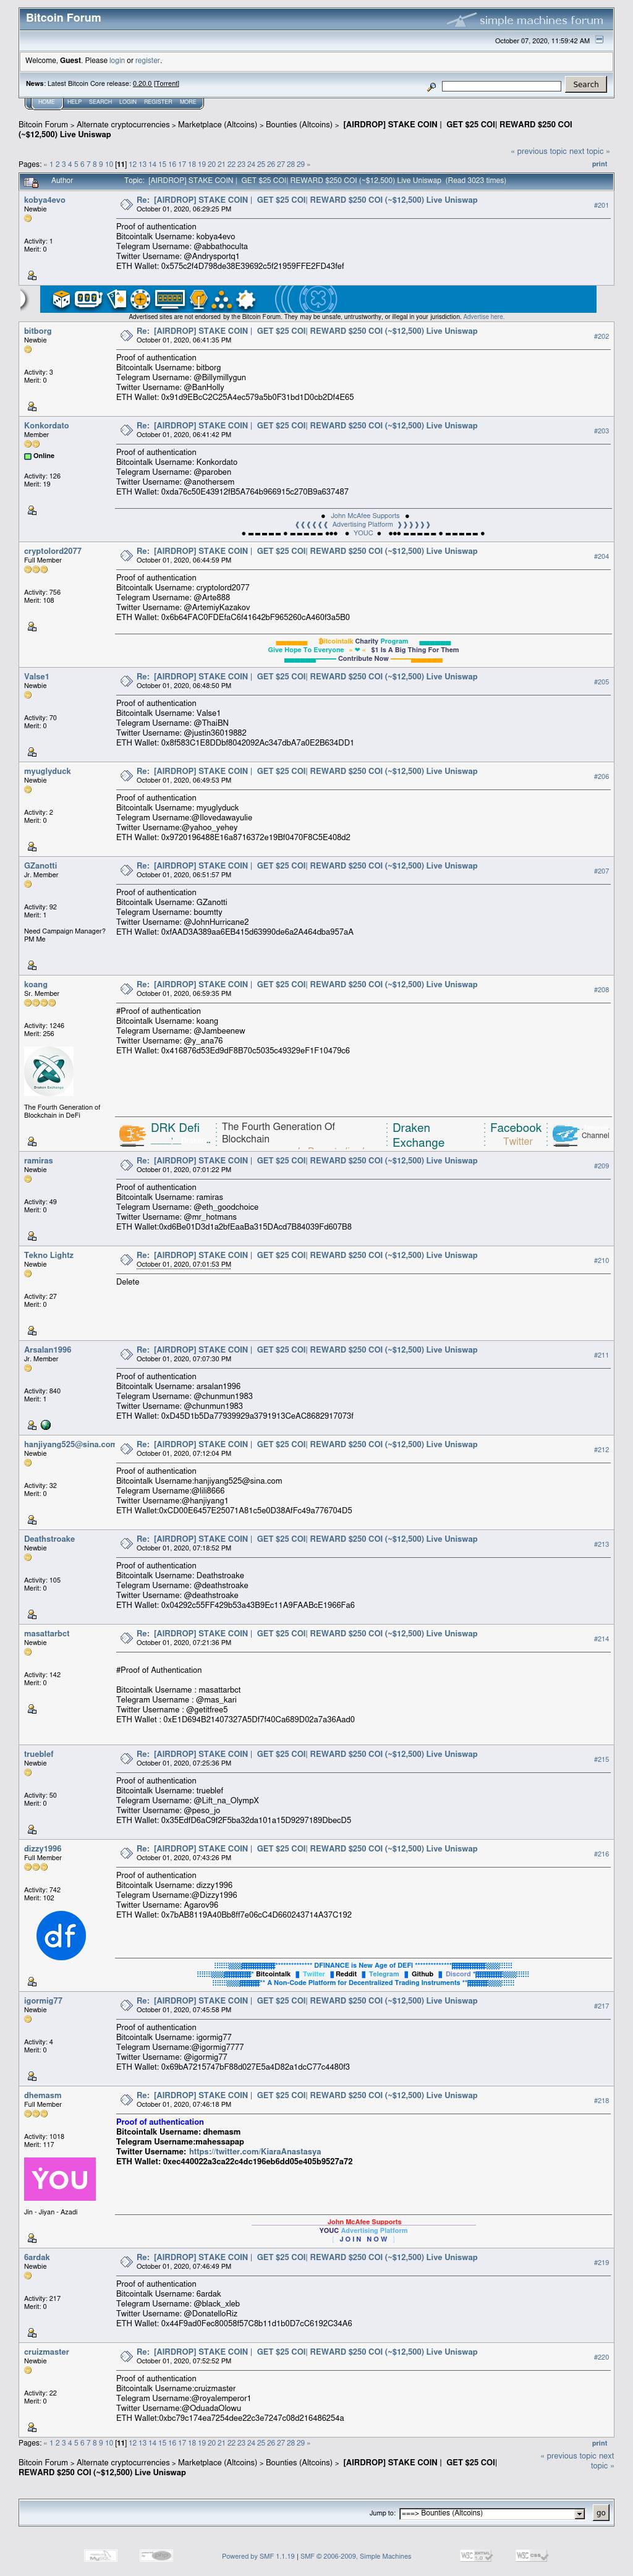Click the message icon on post #205
This screenshot has height=2576, width=633.
[126, 681]
